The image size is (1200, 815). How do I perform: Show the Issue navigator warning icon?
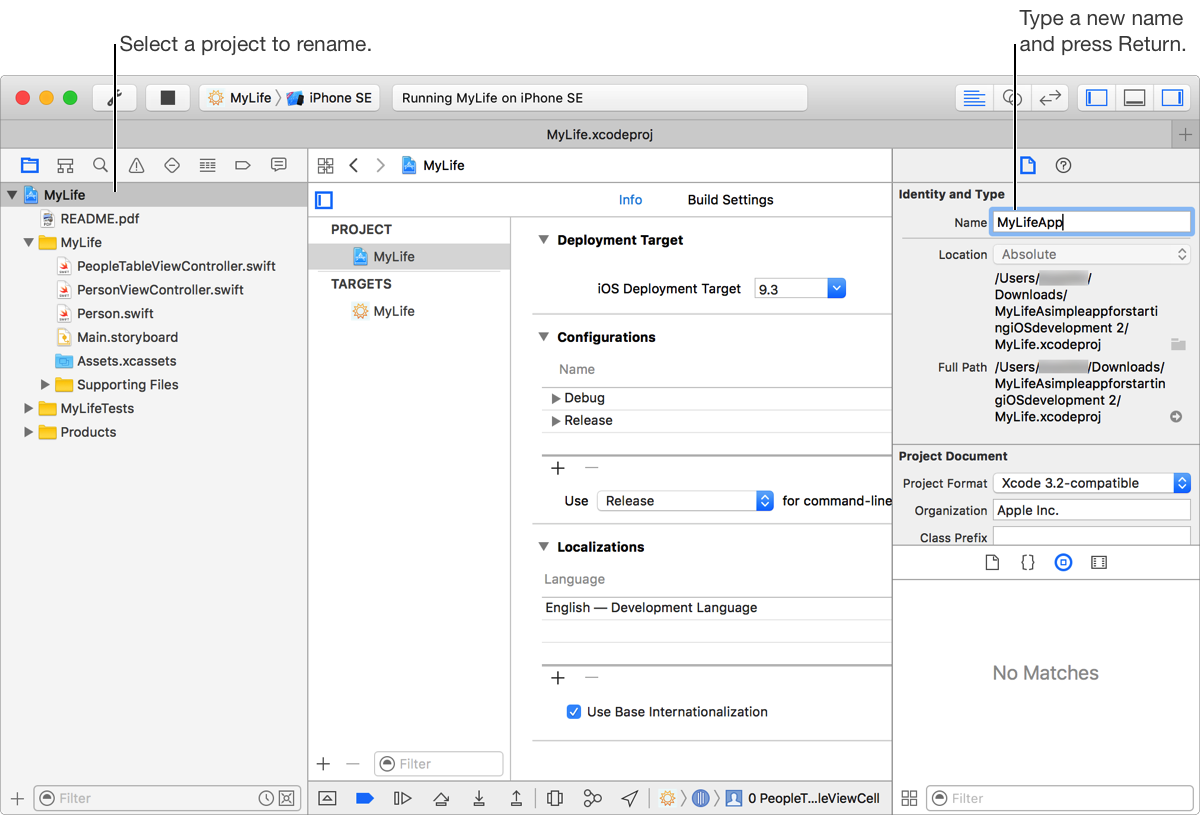tap(137, 165)
